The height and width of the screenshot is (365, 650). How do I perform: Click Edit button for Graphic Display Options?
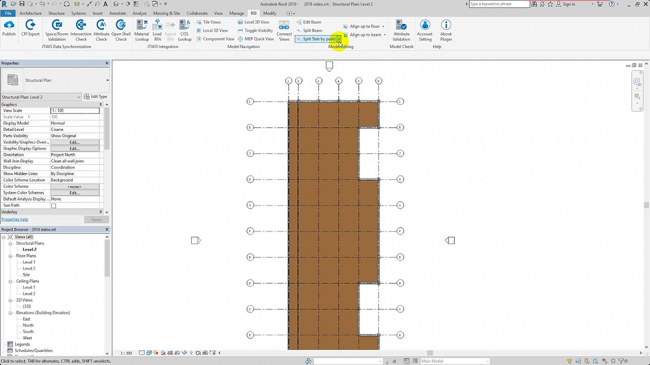click(75, 148)
